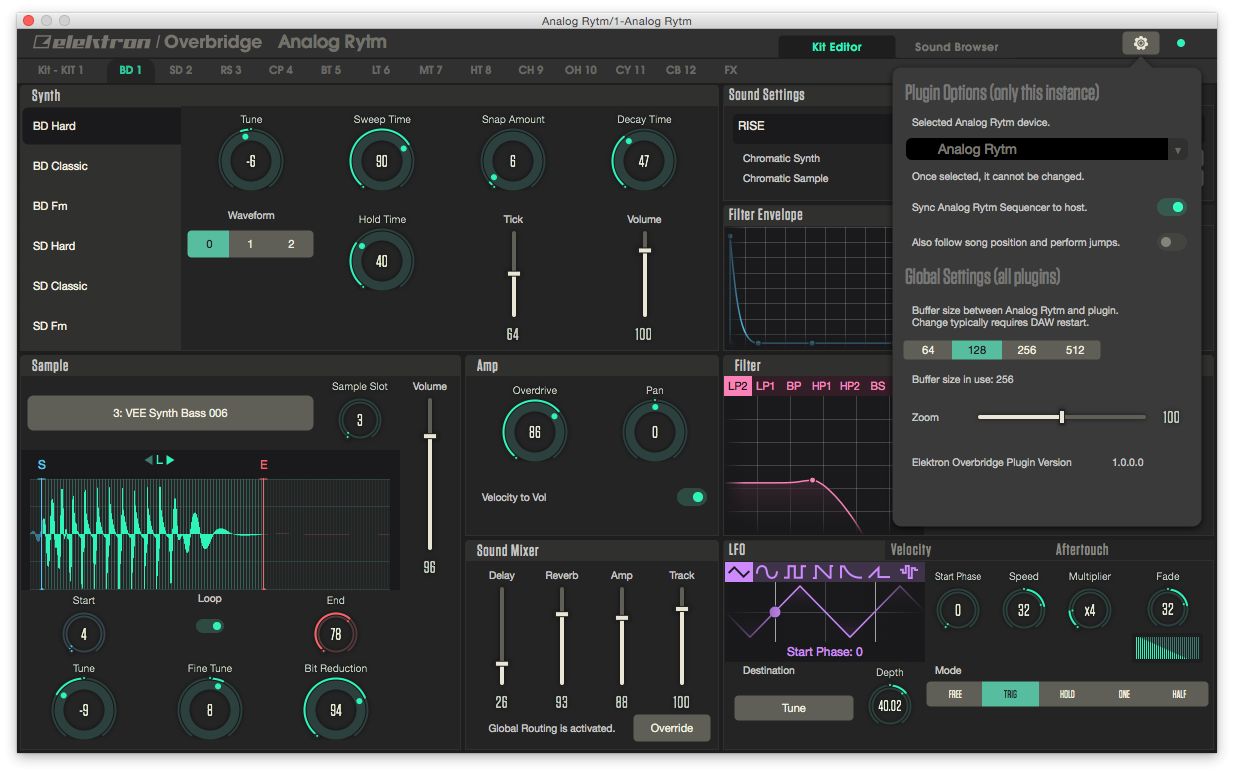
Task: Set LFO mode to FREE
Action: point(955,694)
